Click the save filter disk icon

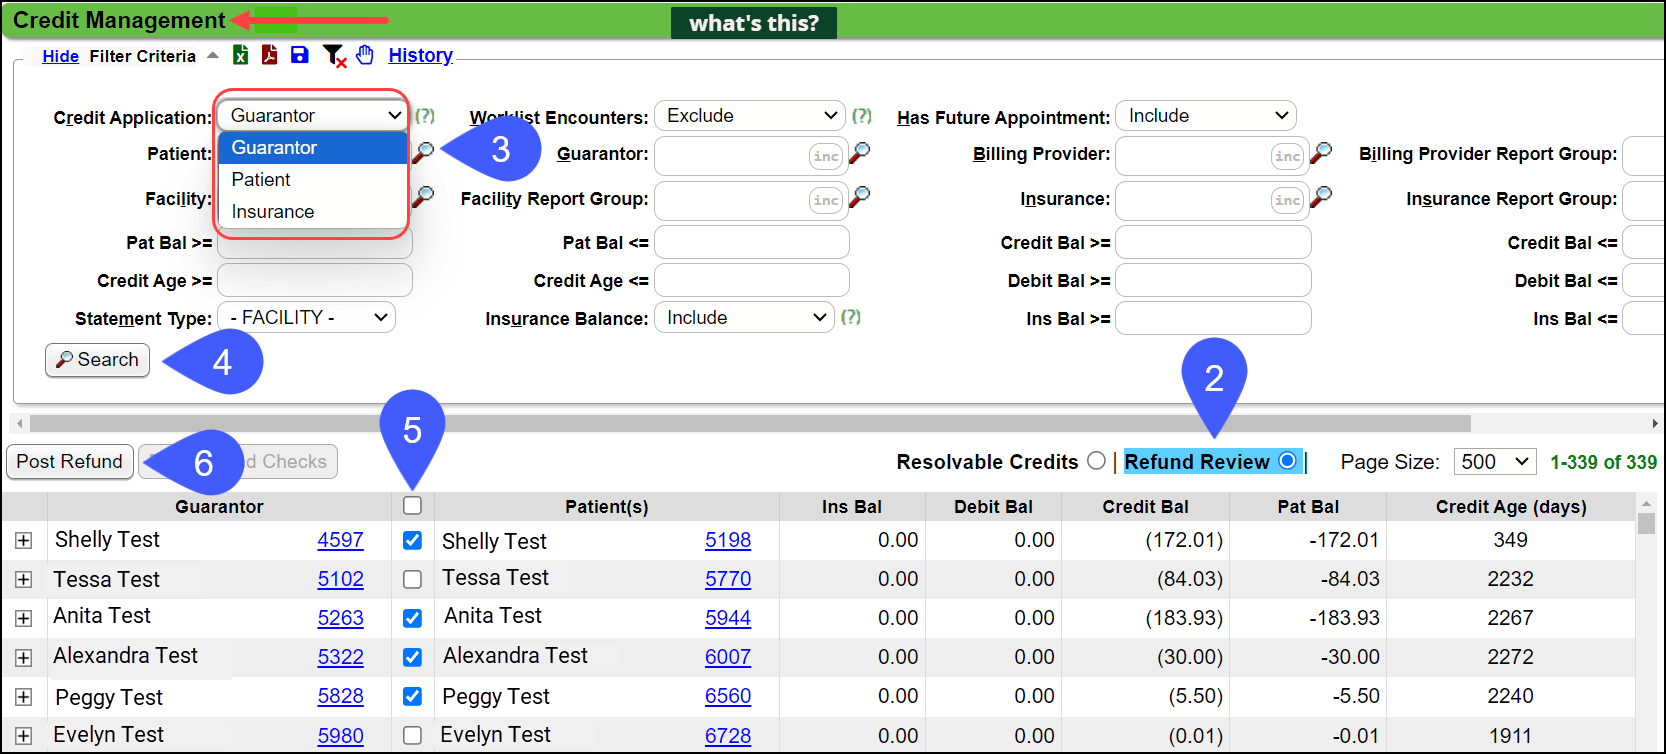point(299,55)
